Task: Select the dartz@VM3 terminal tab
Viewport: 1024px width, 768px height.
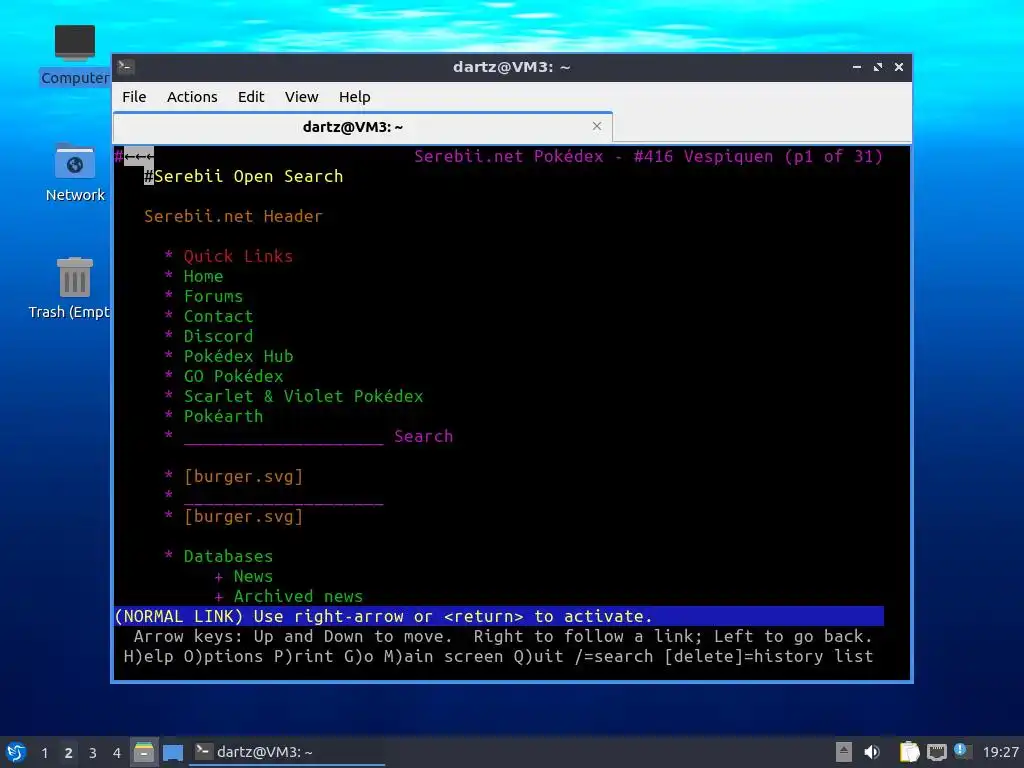Action: [362, 127]
